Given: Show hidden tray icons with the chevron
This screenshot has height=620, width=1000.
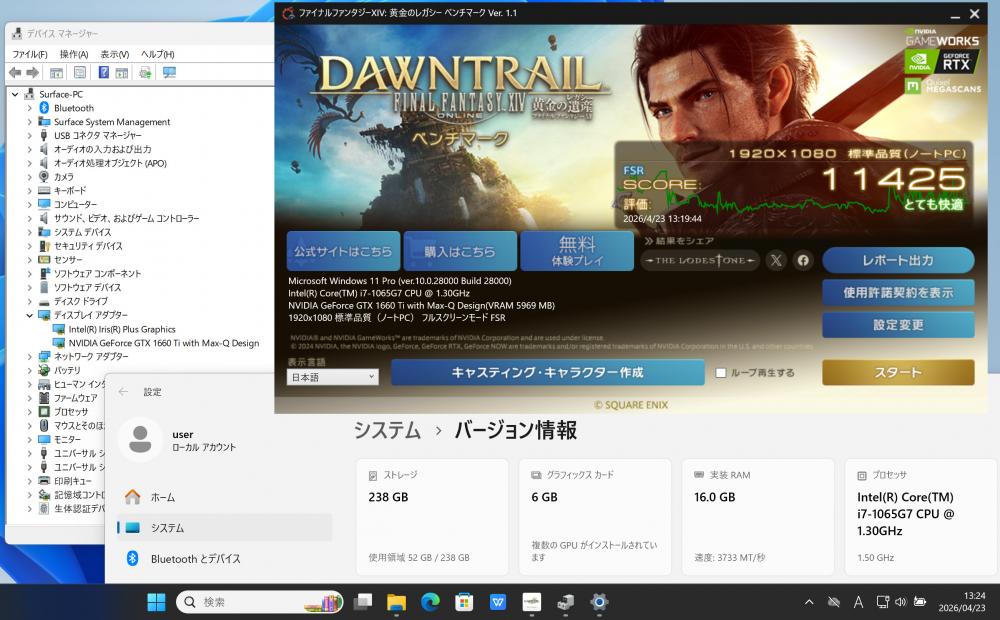Looking at the screenshot, I should [809, 602].
